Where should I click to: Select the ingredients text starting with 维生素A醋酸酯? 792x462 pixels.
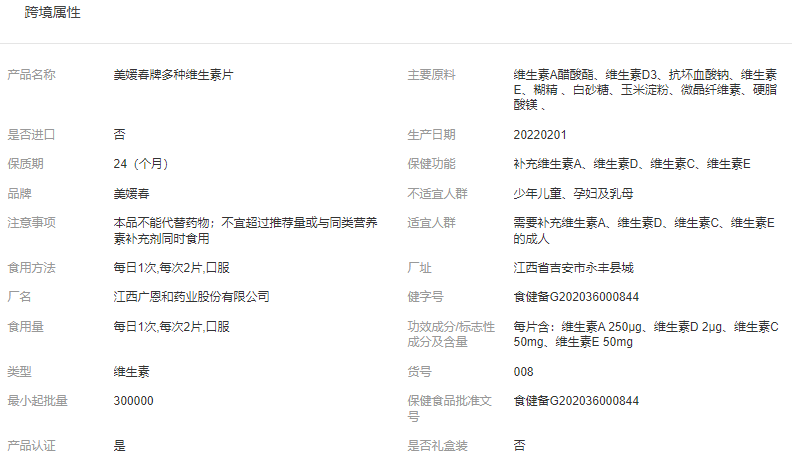[x=645, y=90]
